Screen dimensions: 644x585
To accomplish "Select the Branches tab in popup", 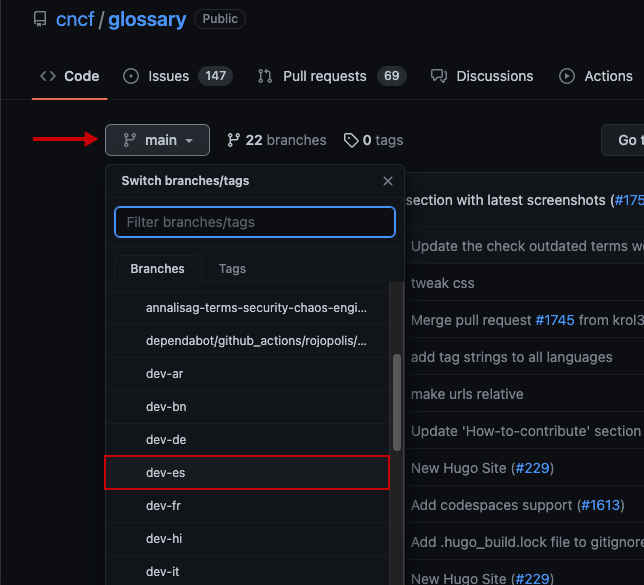I will [157, 269].
